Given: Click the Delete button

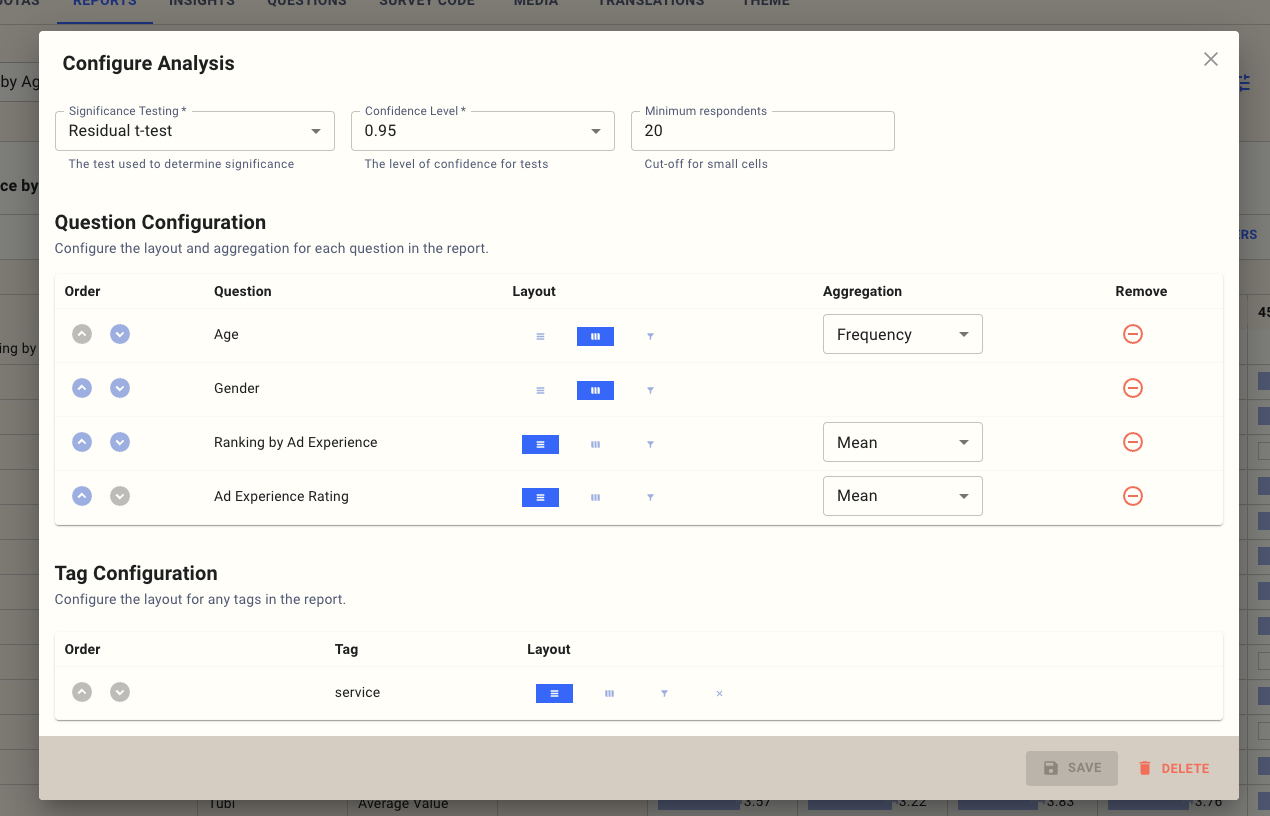Looking at the screenshot, I should (1173, 768).
